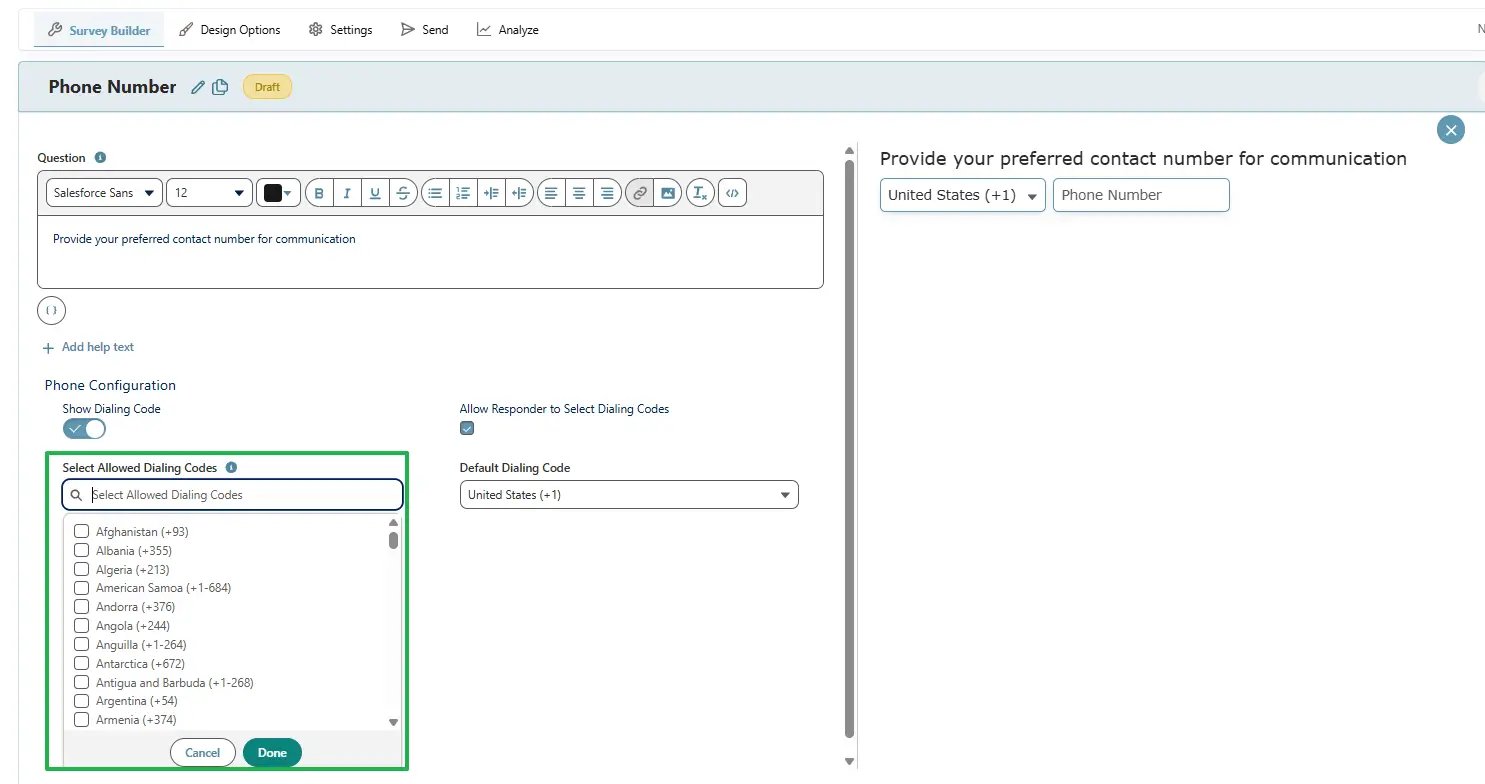Align question text to the left
This screenshot has height=784, width=1485.
(551, 193)
